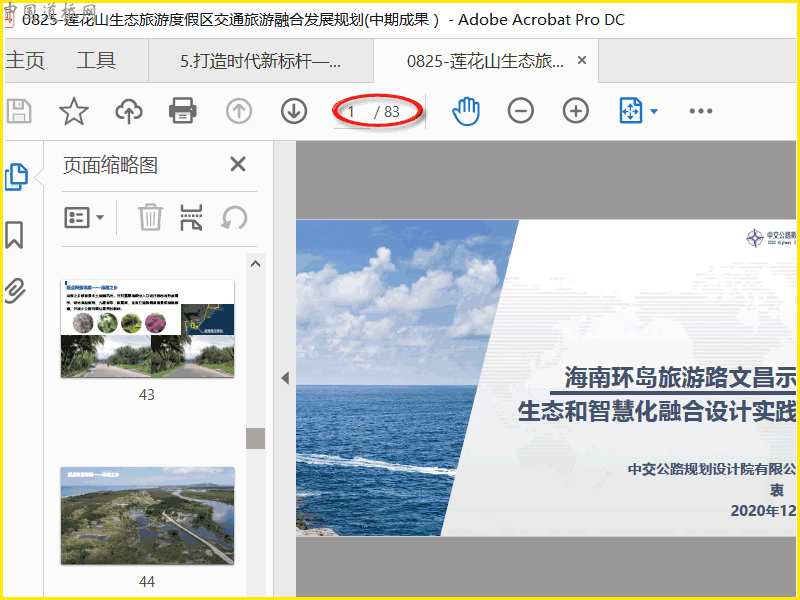
Task: Go to next page arrow
Action: coord(294,111)
